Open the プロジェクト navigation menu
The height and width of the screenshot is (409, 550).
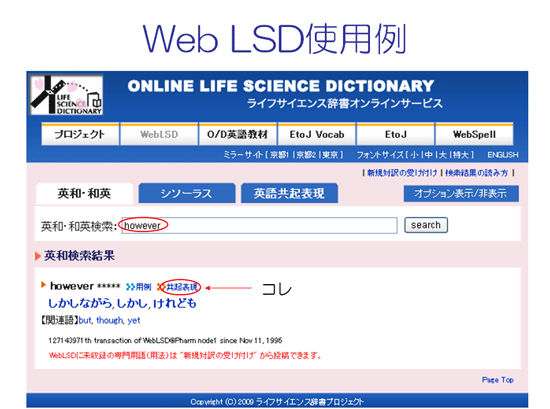(80, 134)
